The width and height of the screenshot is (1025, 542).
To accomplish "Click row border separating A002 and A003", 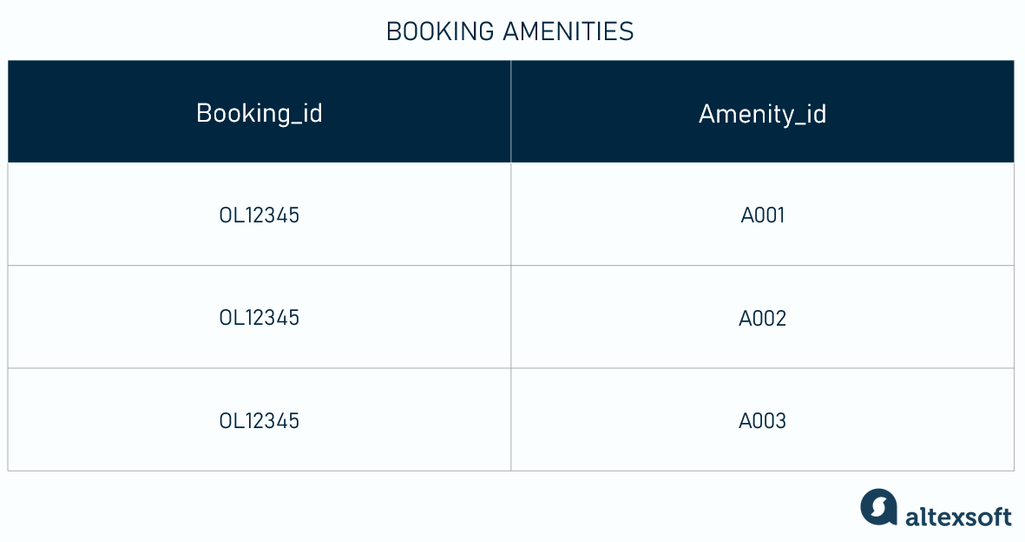I will [x=762, y=368].
